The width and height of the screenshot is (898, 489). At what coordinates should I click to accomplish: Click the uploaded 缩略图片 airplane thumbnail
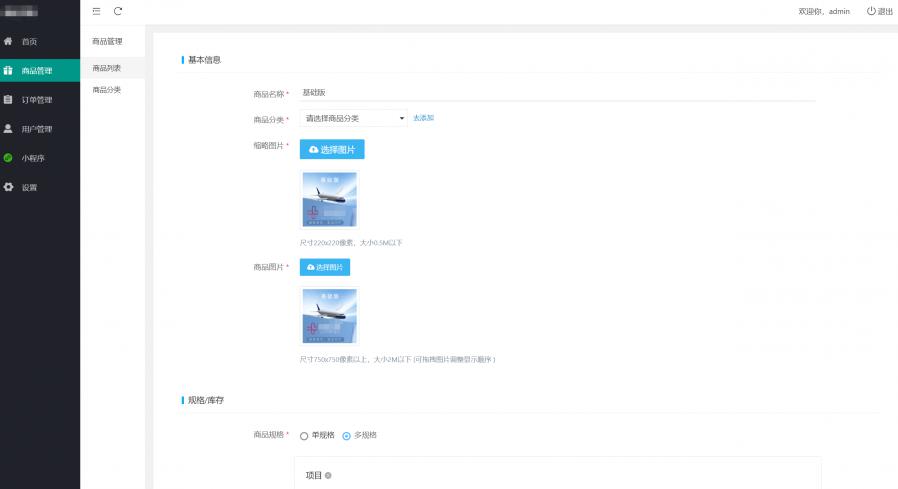329,200
